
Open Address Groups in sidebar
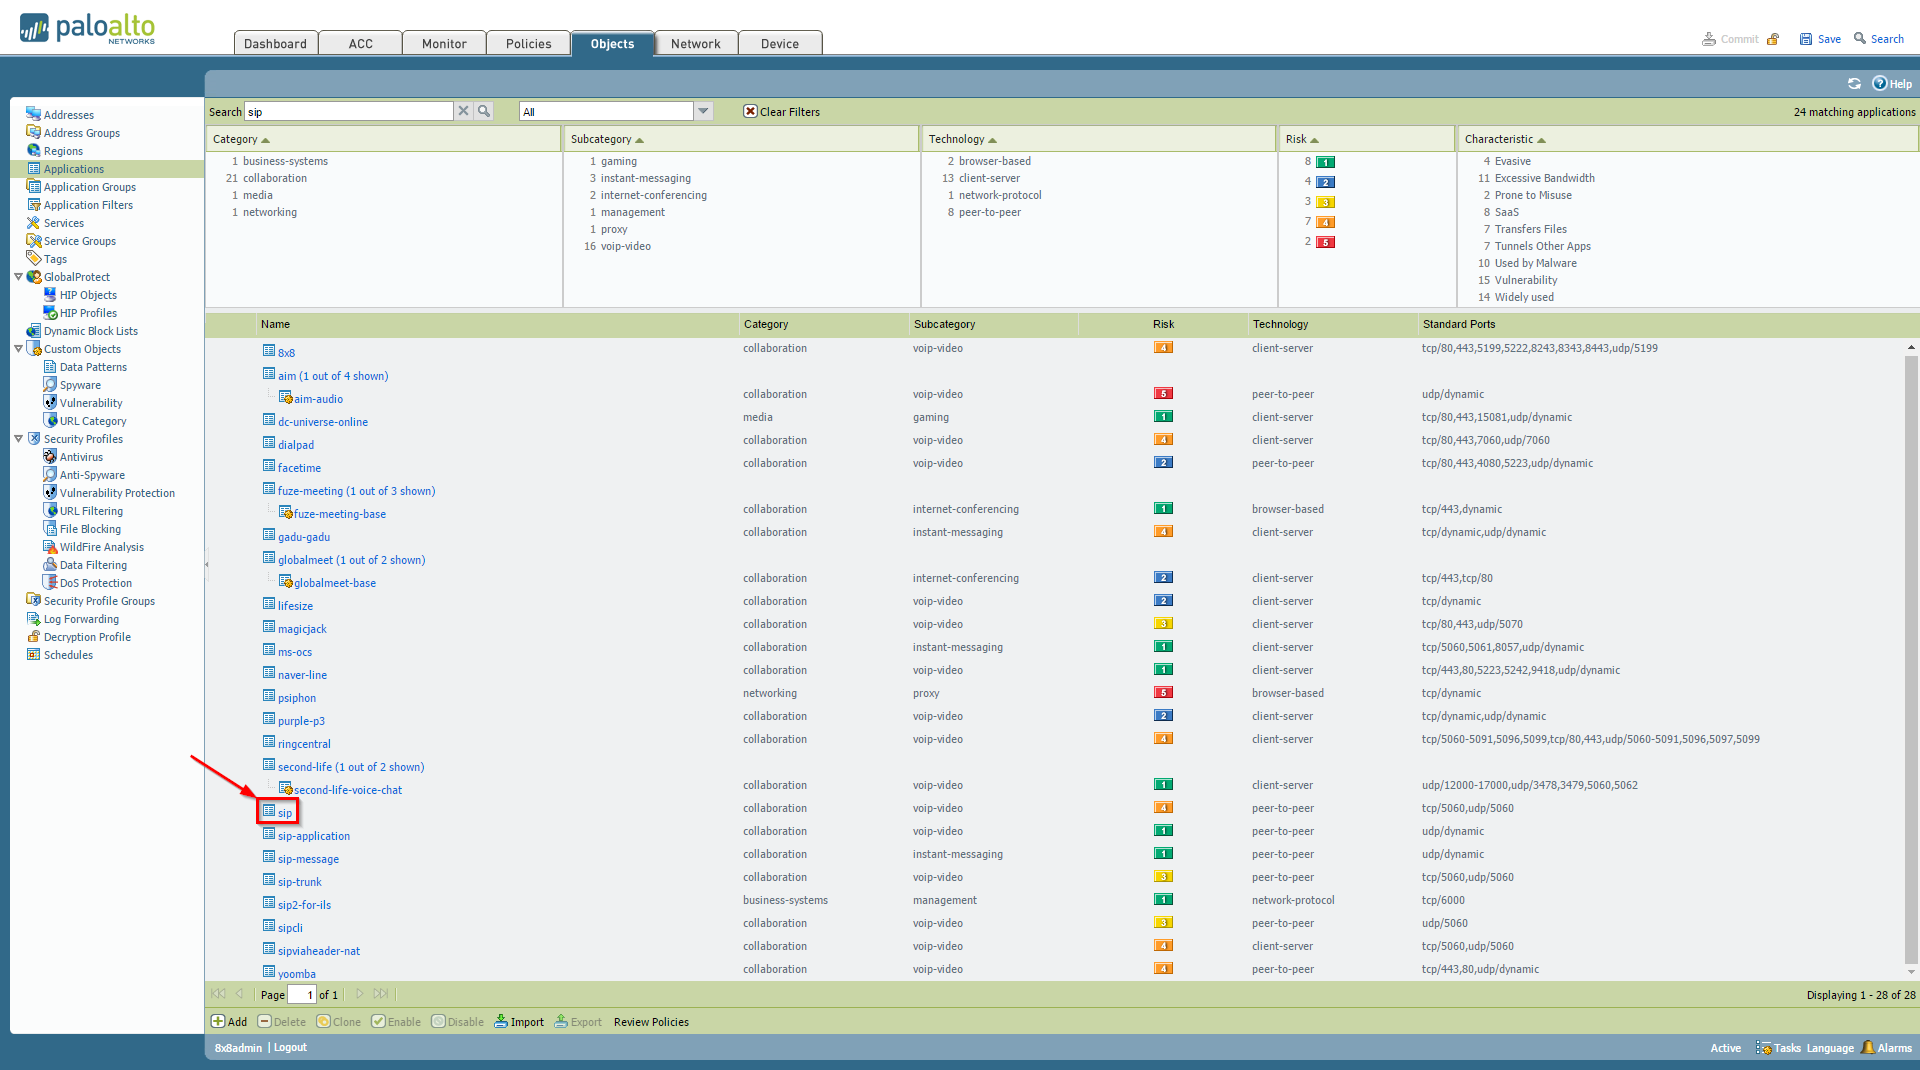coord(81,133)
